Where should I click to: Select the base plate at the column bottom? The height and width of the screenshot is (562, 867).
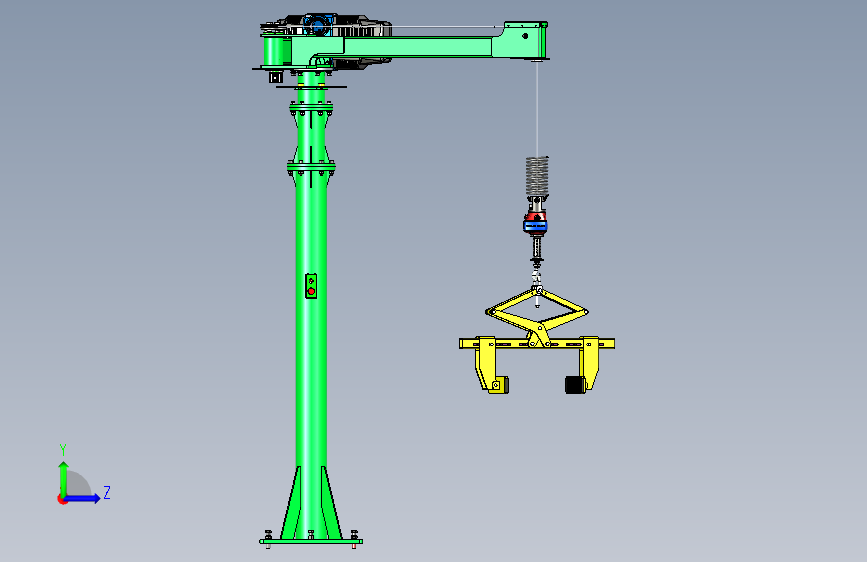click(311, 542)
